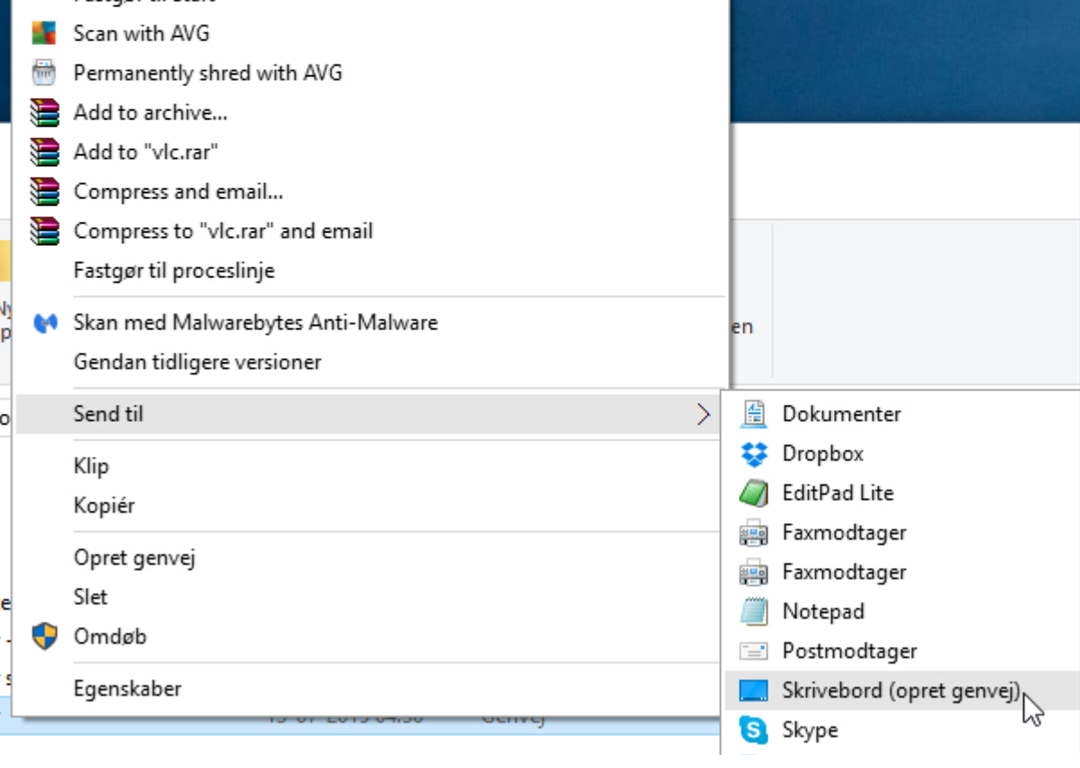The width and height of the screenshot is (1080, 768).
Task: Click the Dropbox logo icon
Action: [754, 454]
